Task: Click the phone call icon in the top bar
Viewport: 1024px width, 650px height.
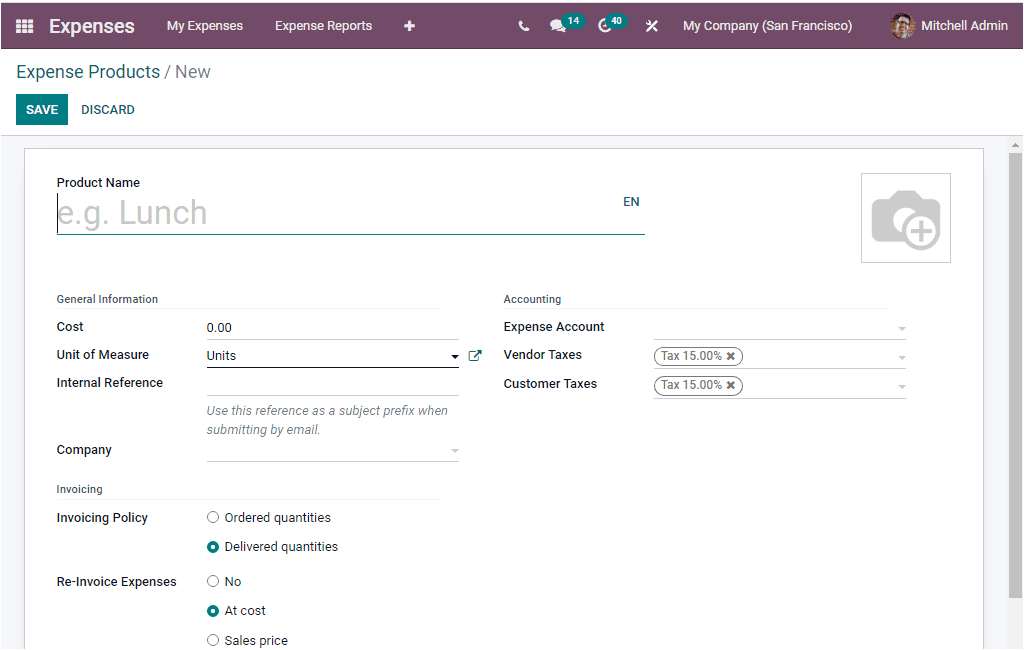Action: 523,25
